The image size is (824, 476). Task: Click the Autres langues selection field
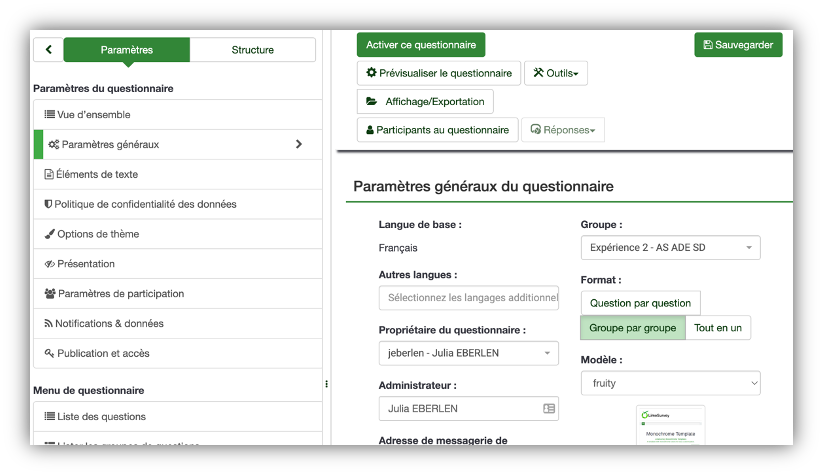[x=468, y=297]
